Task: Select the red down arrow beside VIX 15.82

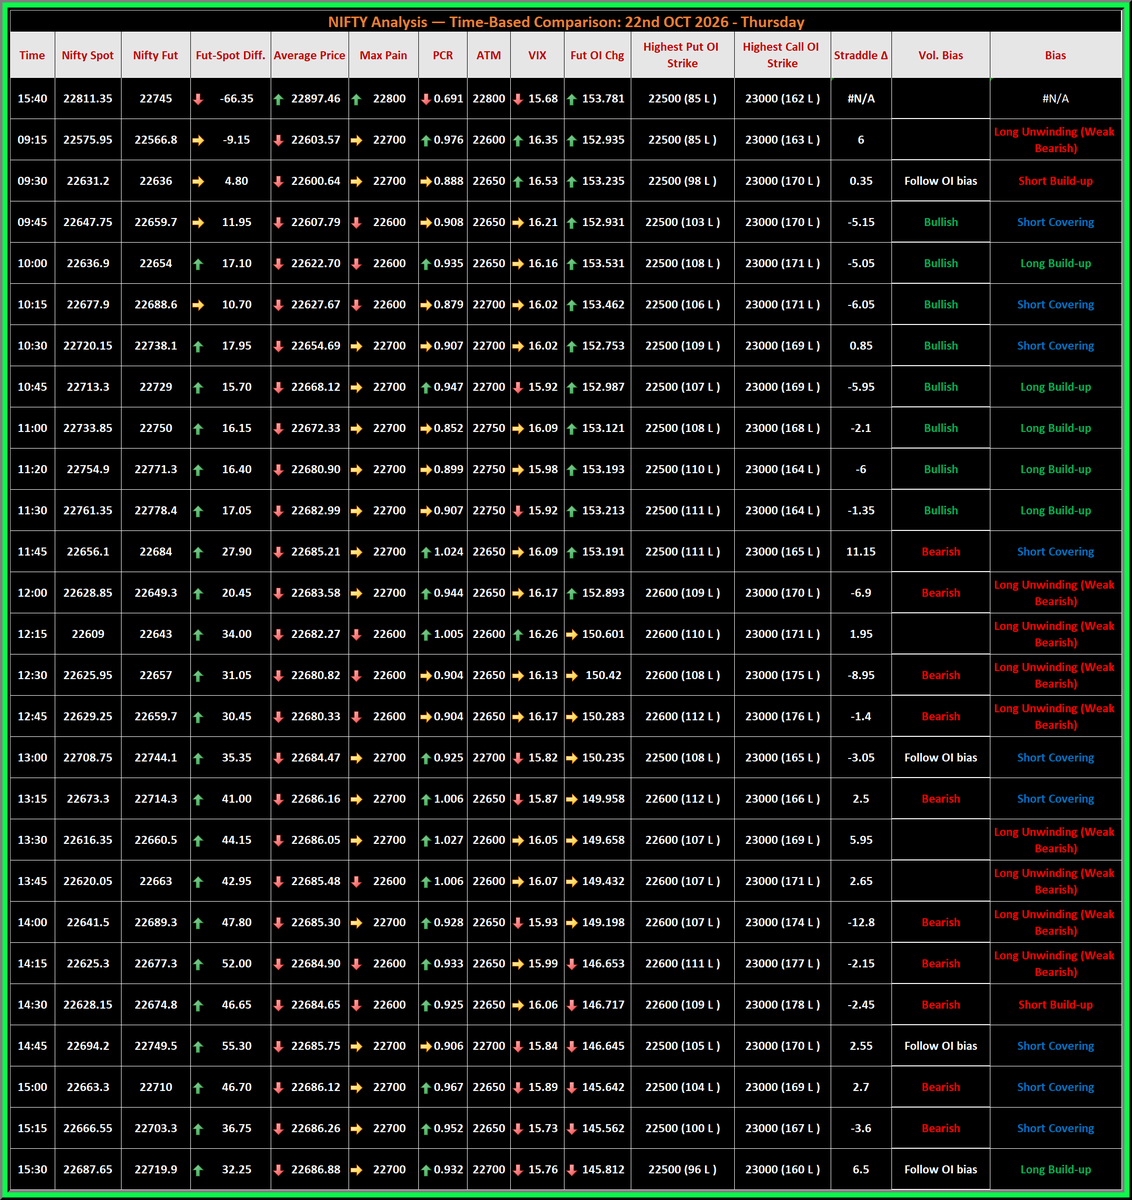Action: (518, 758)
